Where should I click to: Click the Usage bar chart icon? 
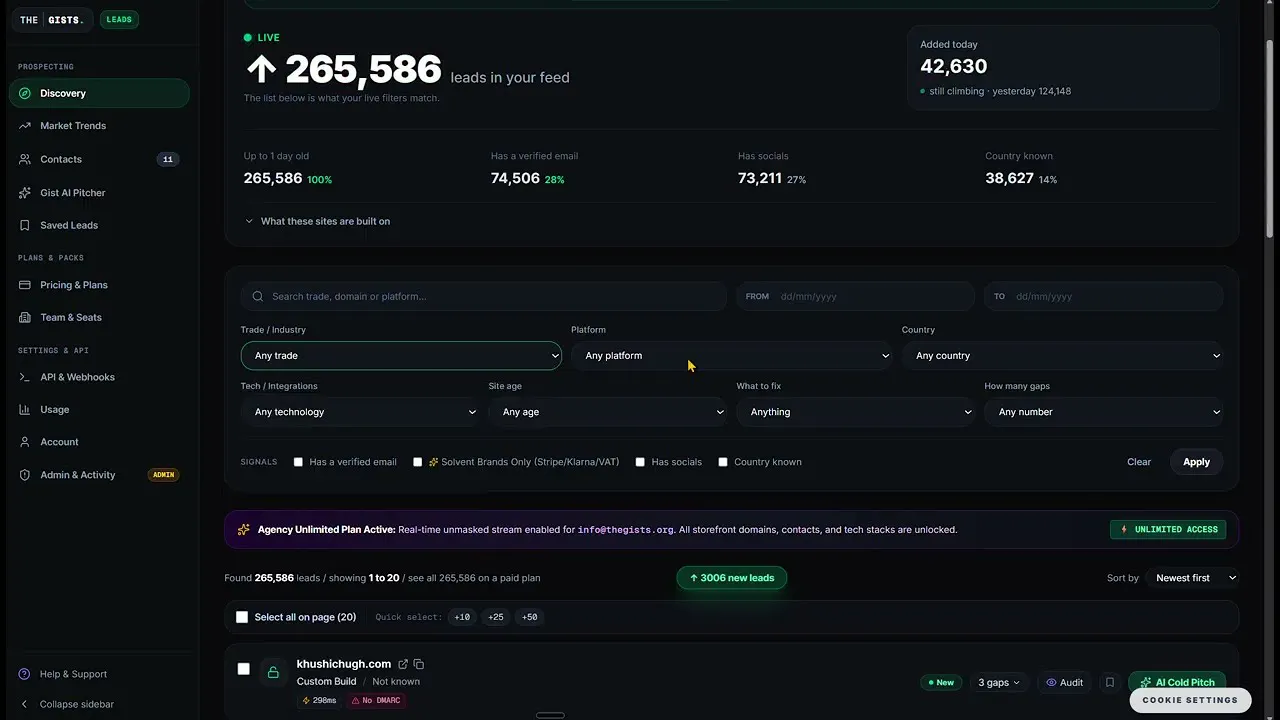(25, 409)
